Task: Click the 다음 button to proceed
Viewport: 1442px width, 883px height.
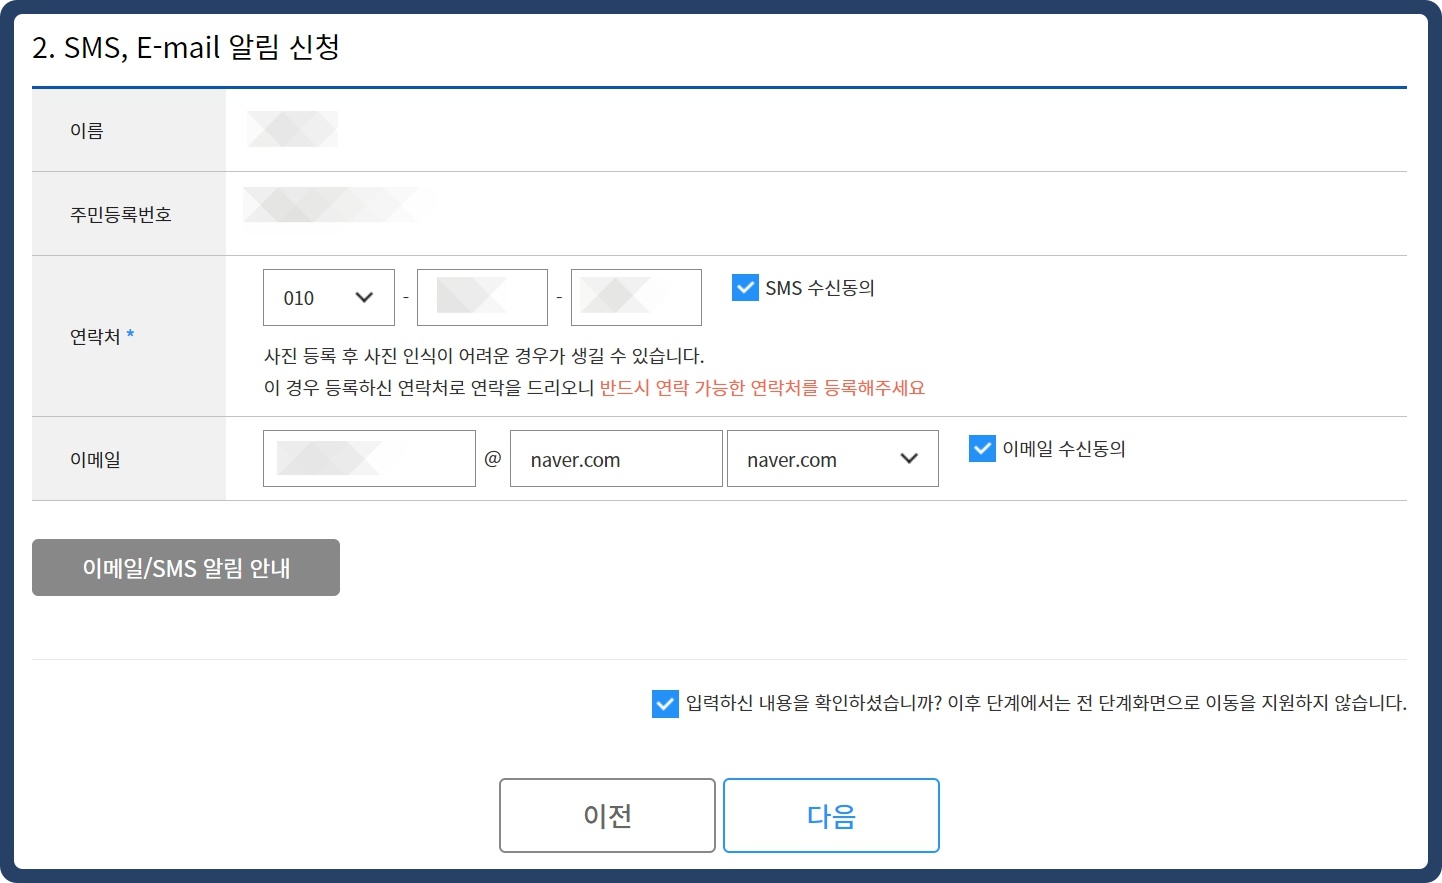Action: (830, 815)
